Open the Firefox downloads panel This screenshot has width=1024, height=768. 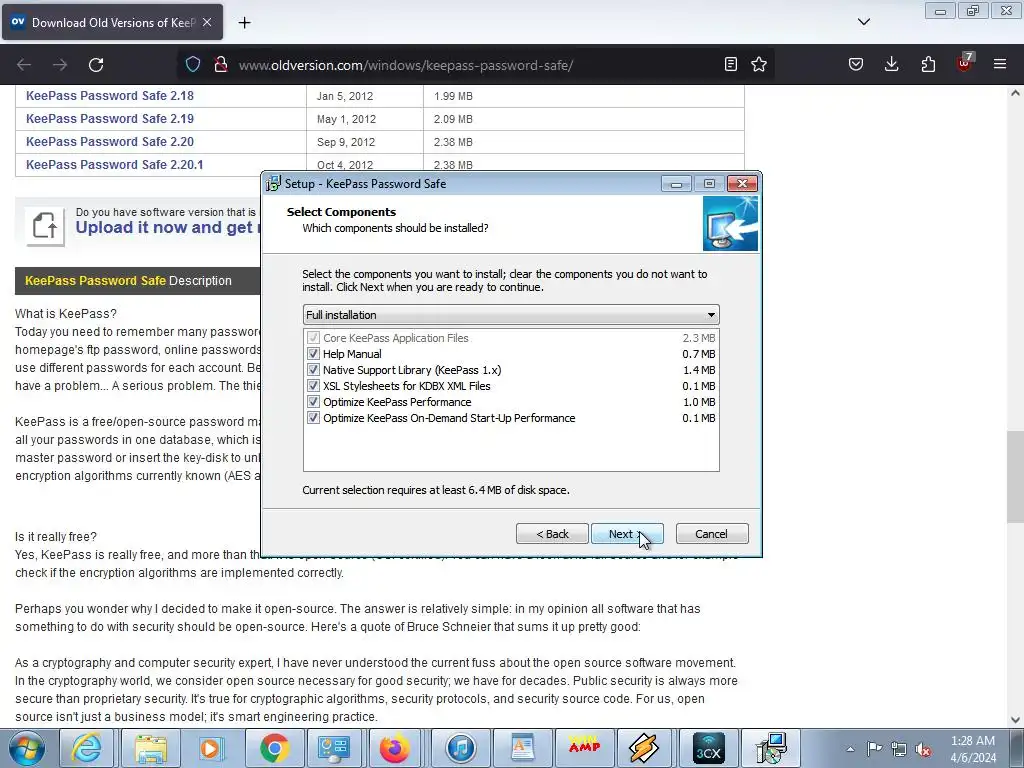coord(891,64)
